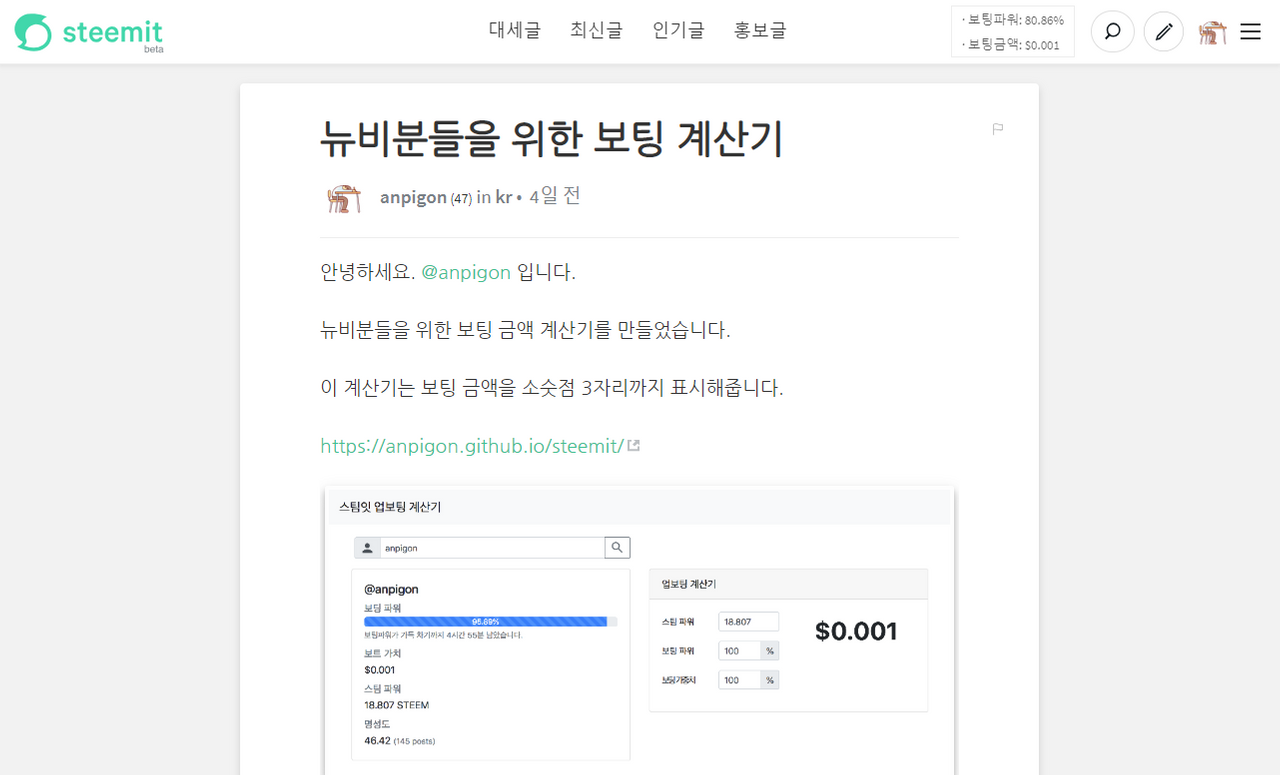Click the author avatar beside anpigon

343,198
